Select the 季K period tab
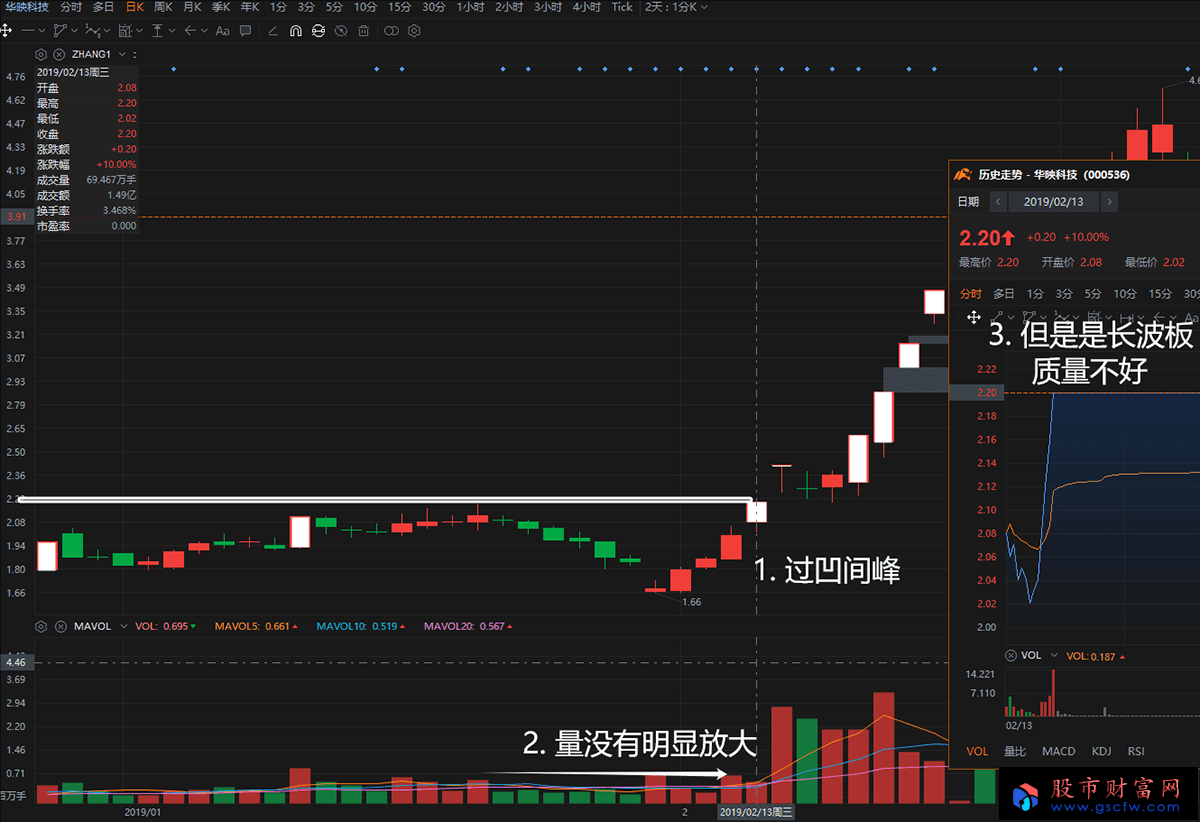 click(221, 7)
